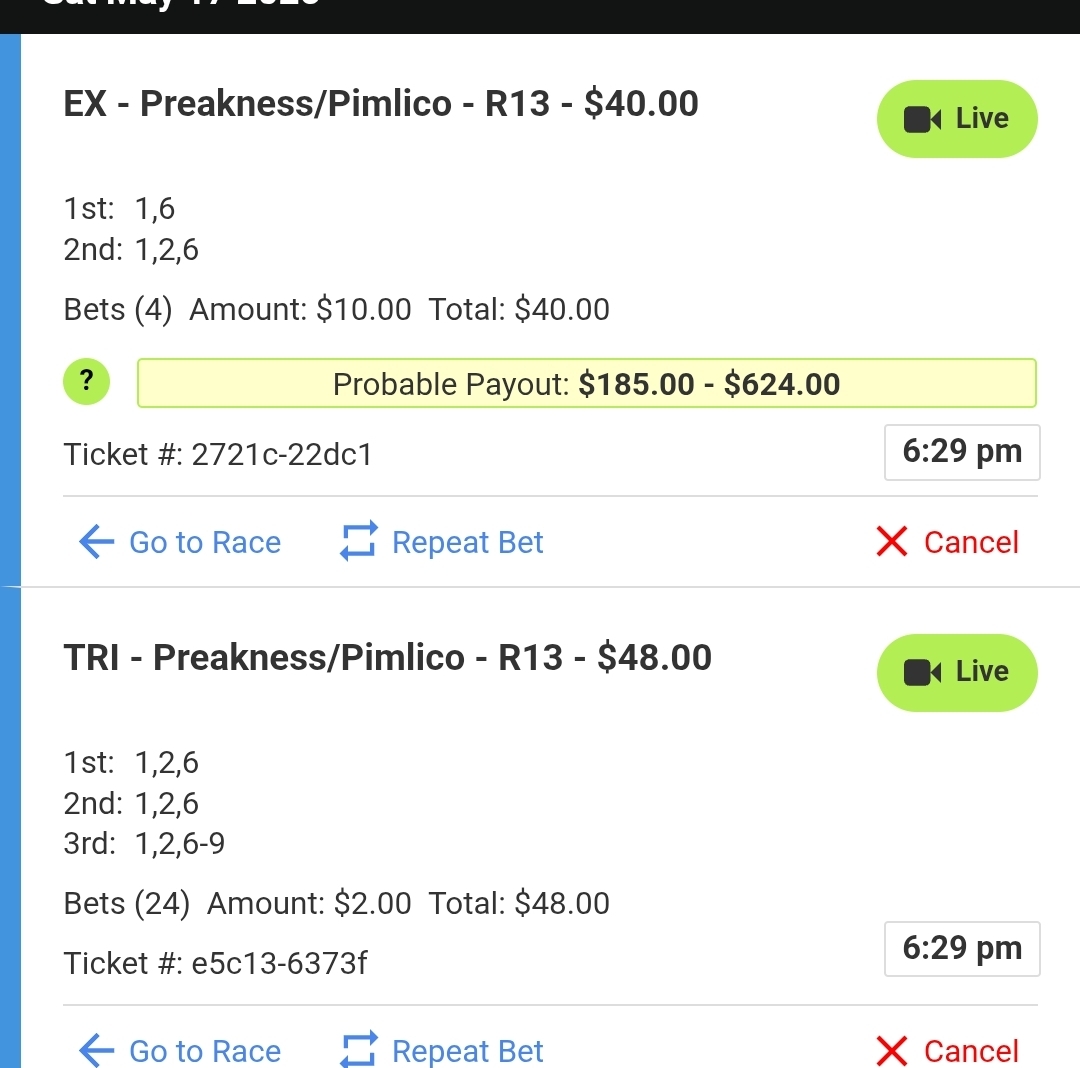The height and width of the screenshot is (1068, 1080).
Task: Click the green question mark help icon
Action: tap(86, 381)
